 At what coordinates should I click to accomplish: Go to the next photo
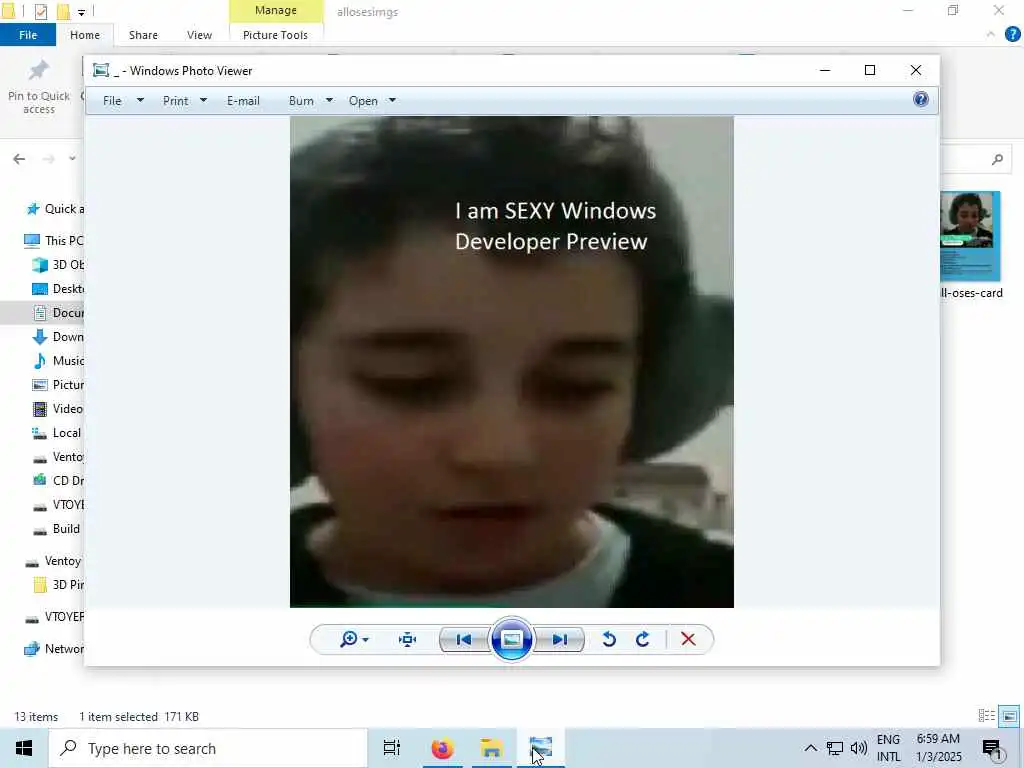(560, 639)
